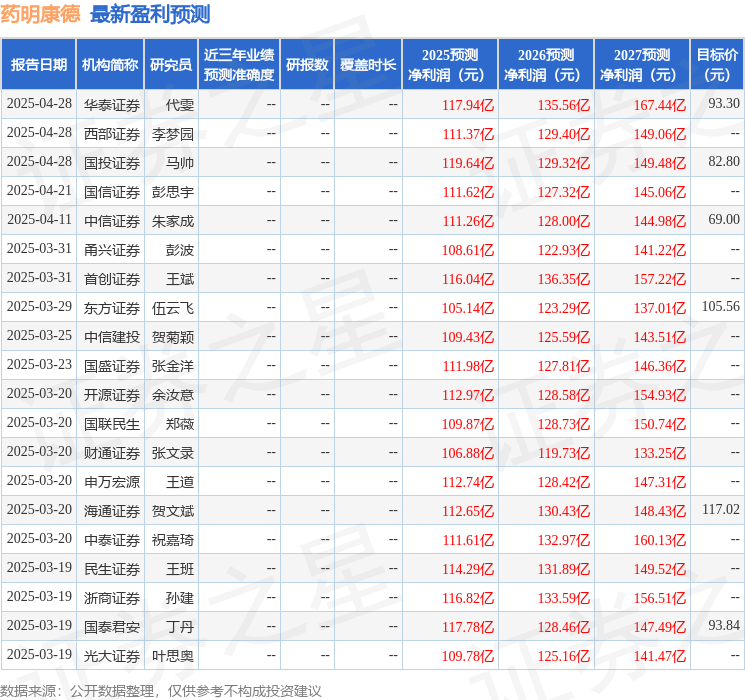Viewport: 745px width, 700px height.
Task: Select the 浙商证券 institution cell
Action: 112,598
